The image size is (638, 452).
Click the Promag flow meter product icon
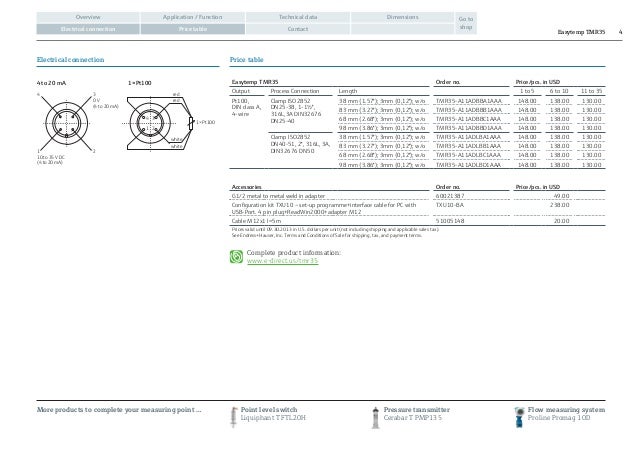point(519,417)
